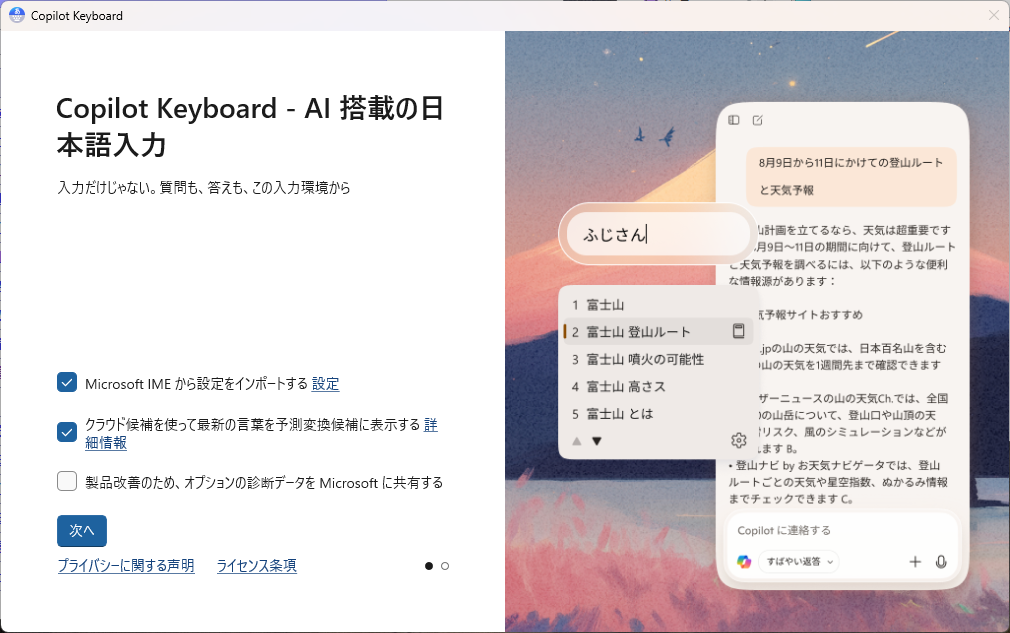Click the colorful Copilot logo in chat box

pyautogui.click(x=743, y=561)
